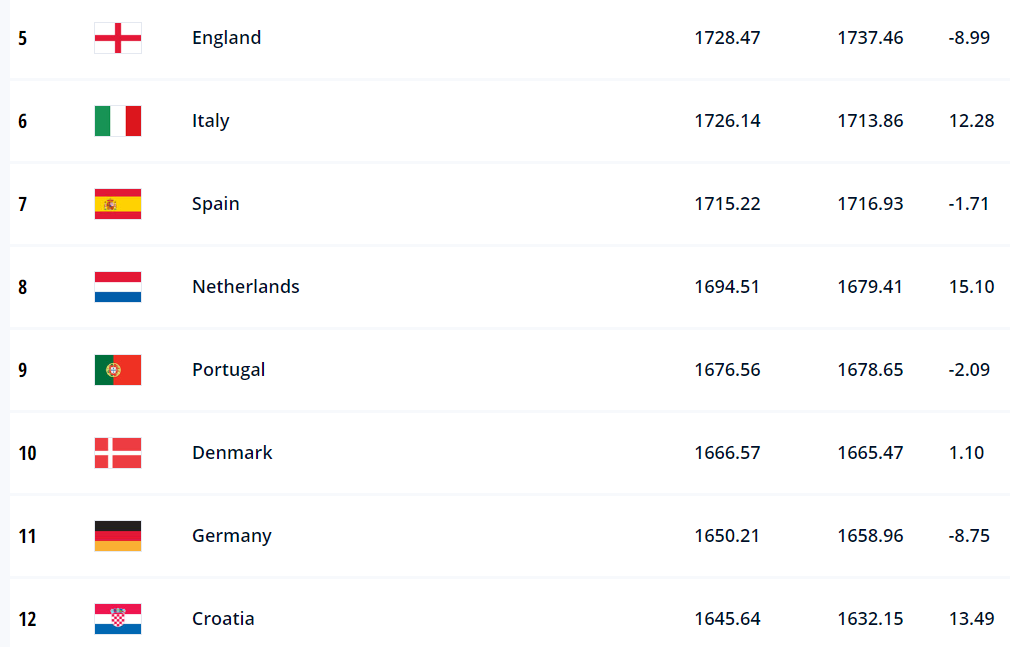
Task: Open the England team link
Action: [226, 38]
